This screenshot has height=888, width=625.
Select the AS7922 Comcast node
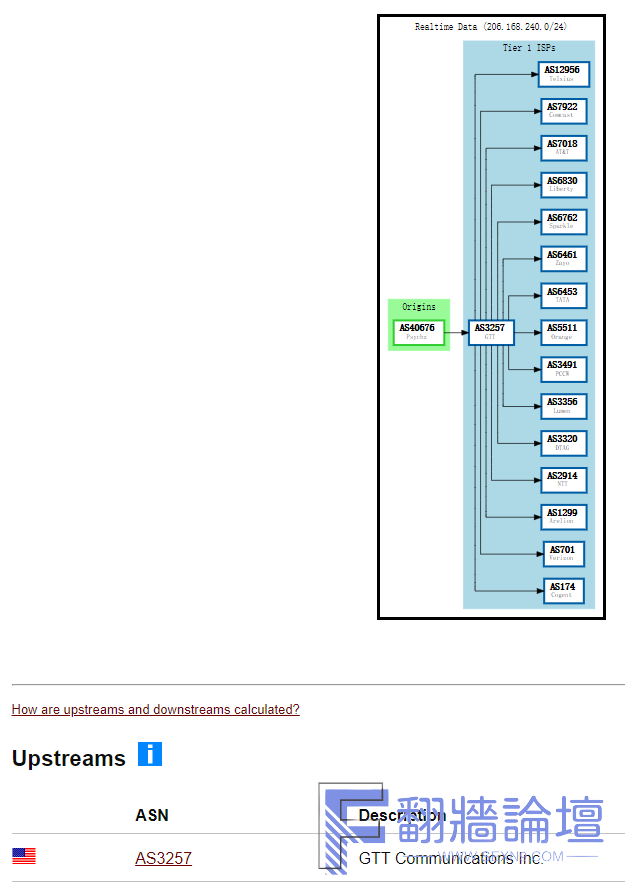coord(563,111)
